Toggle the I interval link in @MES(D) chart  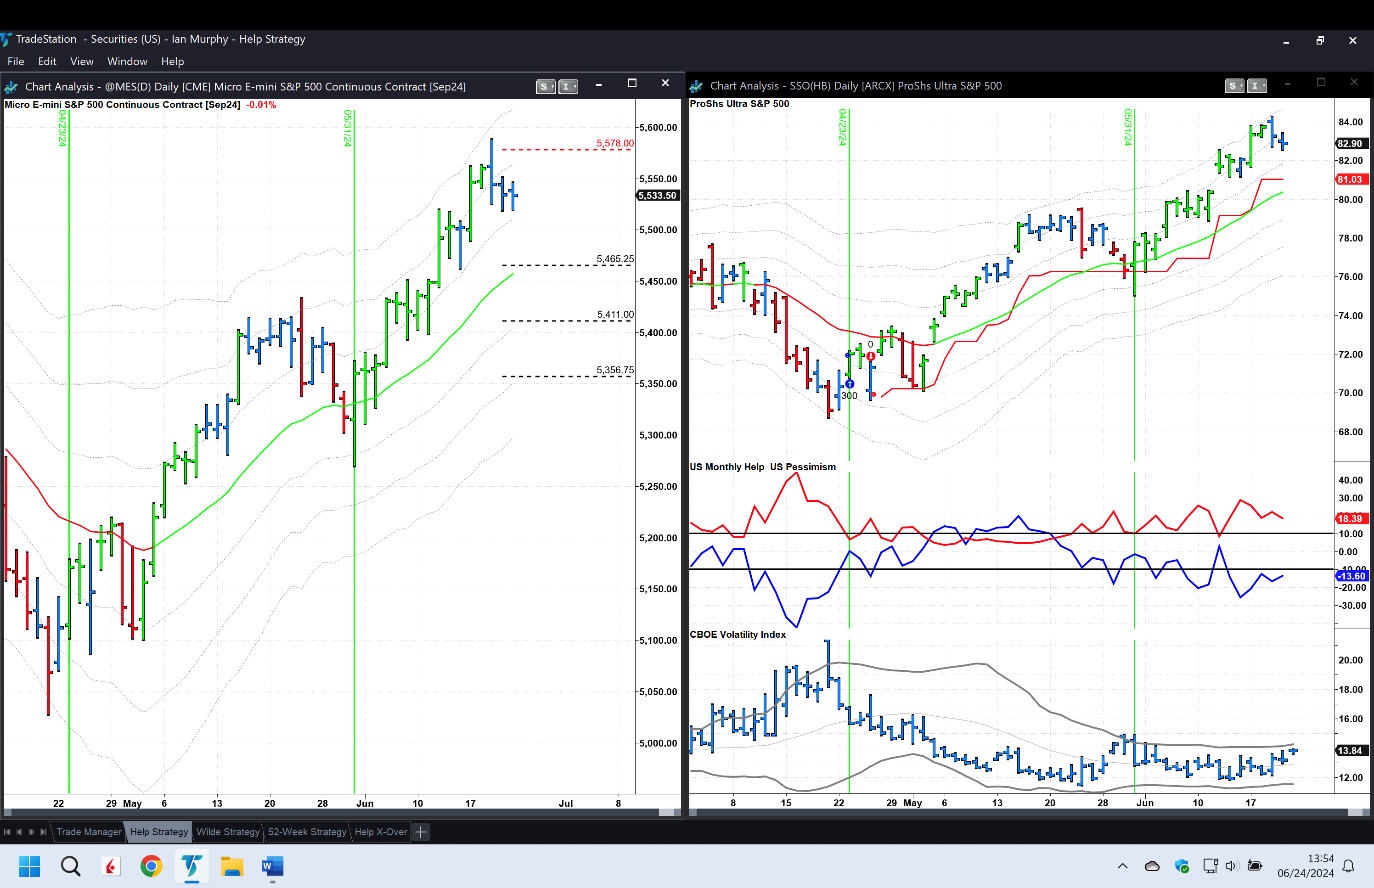tap(568, 86)
